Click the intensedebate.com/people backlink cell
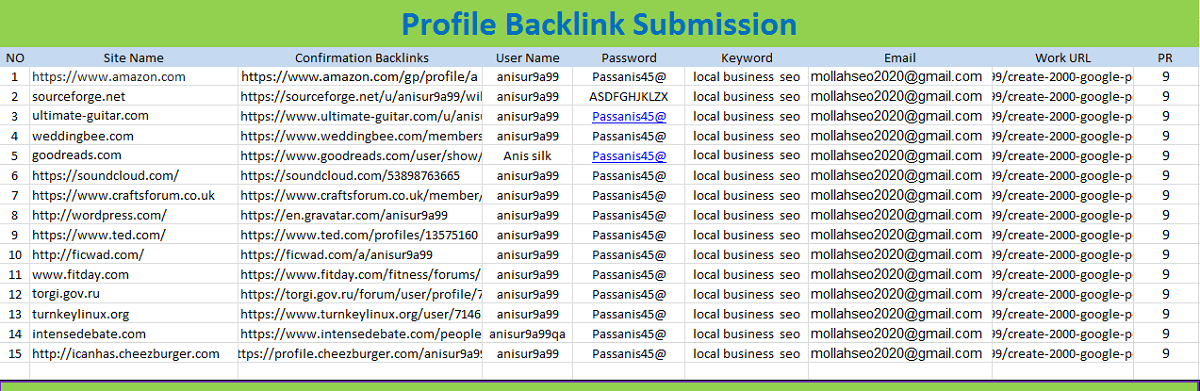Image resolution: width=1200 pixels, height=391 pixels. click(x=360, y=334)
